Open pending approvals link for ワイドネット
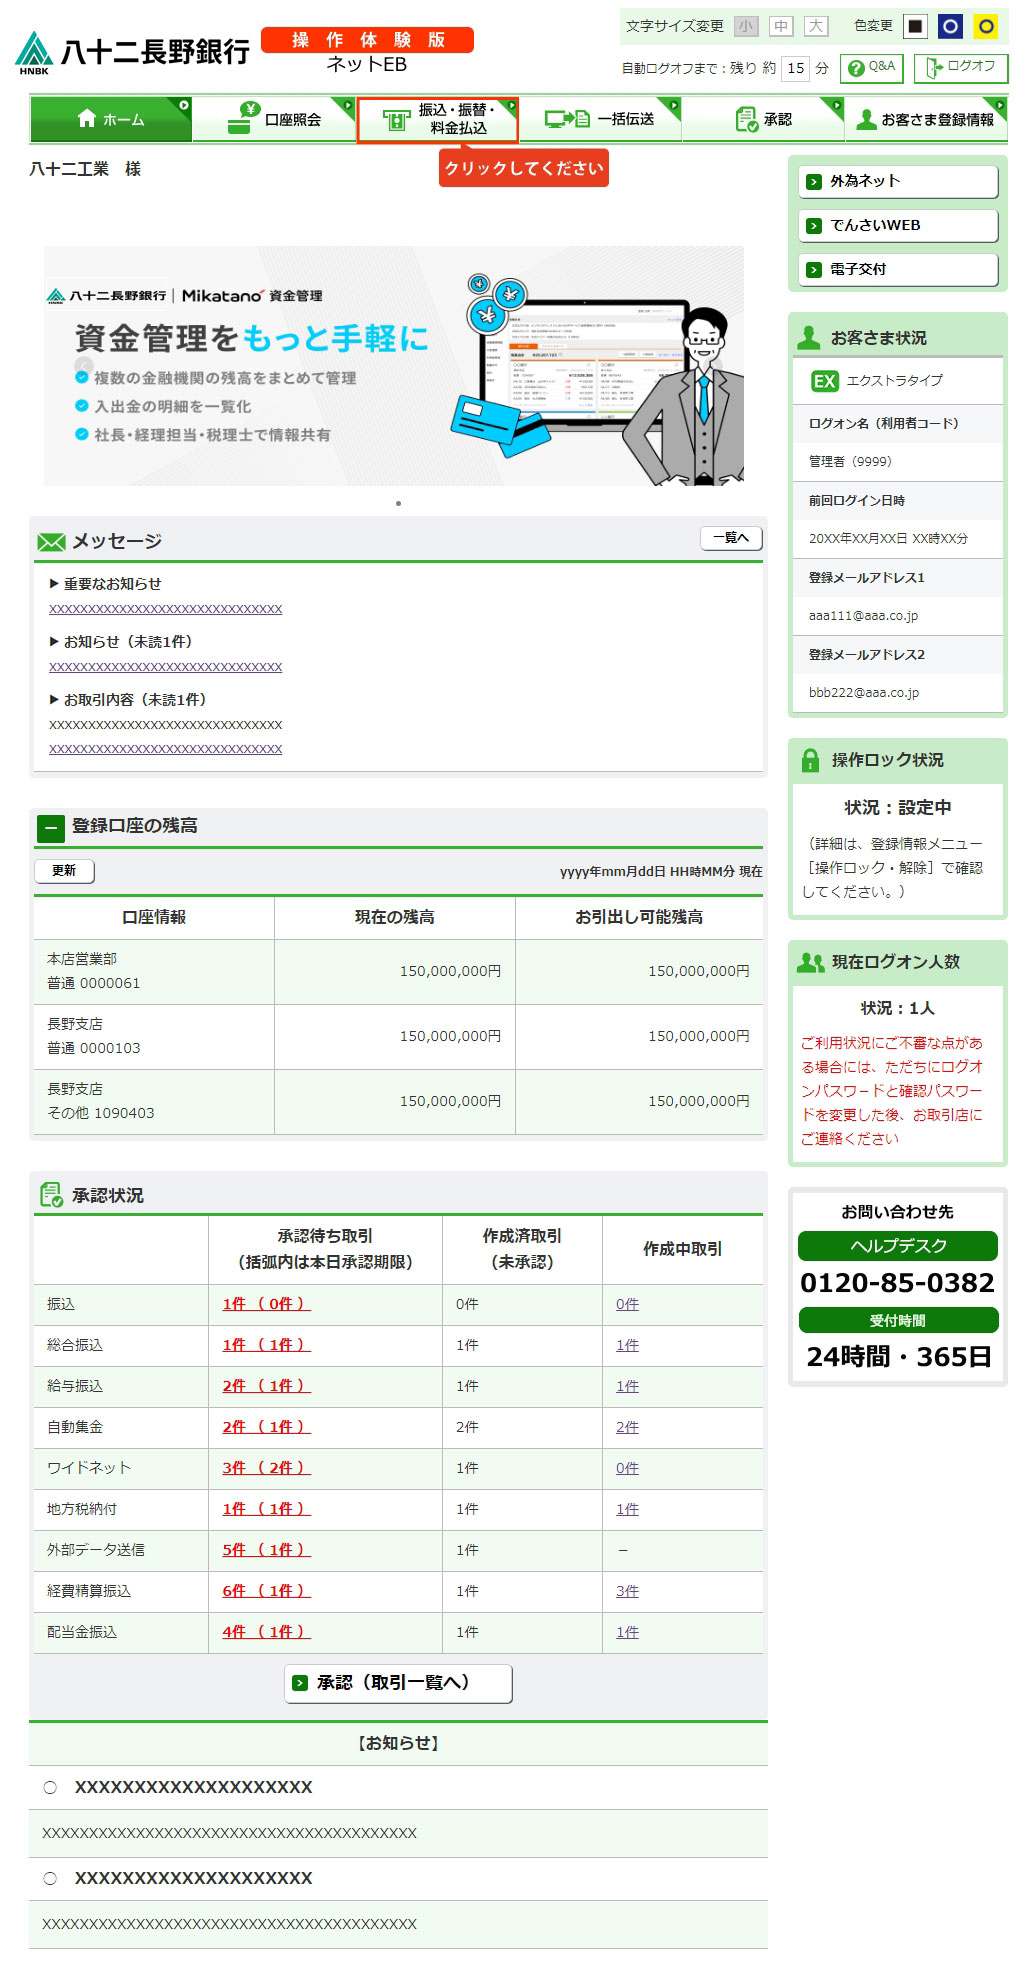This screenshot has height=1979, width=1019. [266, 1468]
